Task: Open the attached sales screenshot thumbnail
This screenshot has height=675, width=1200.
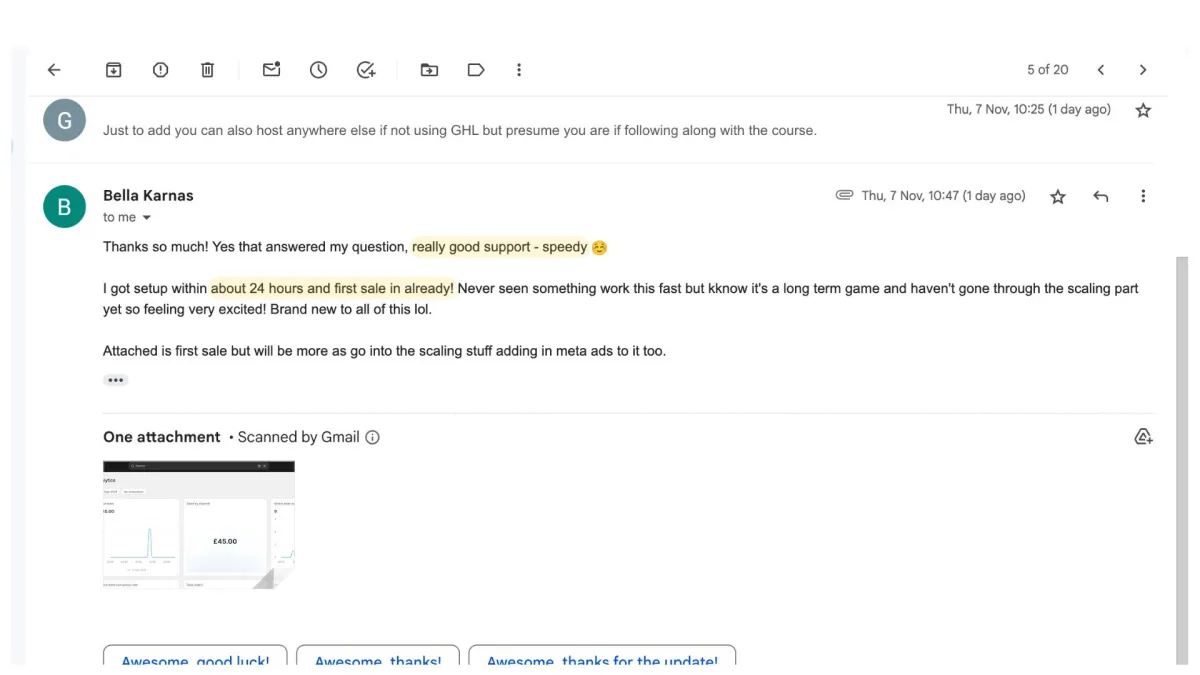Action: click(x=198, y=524)
